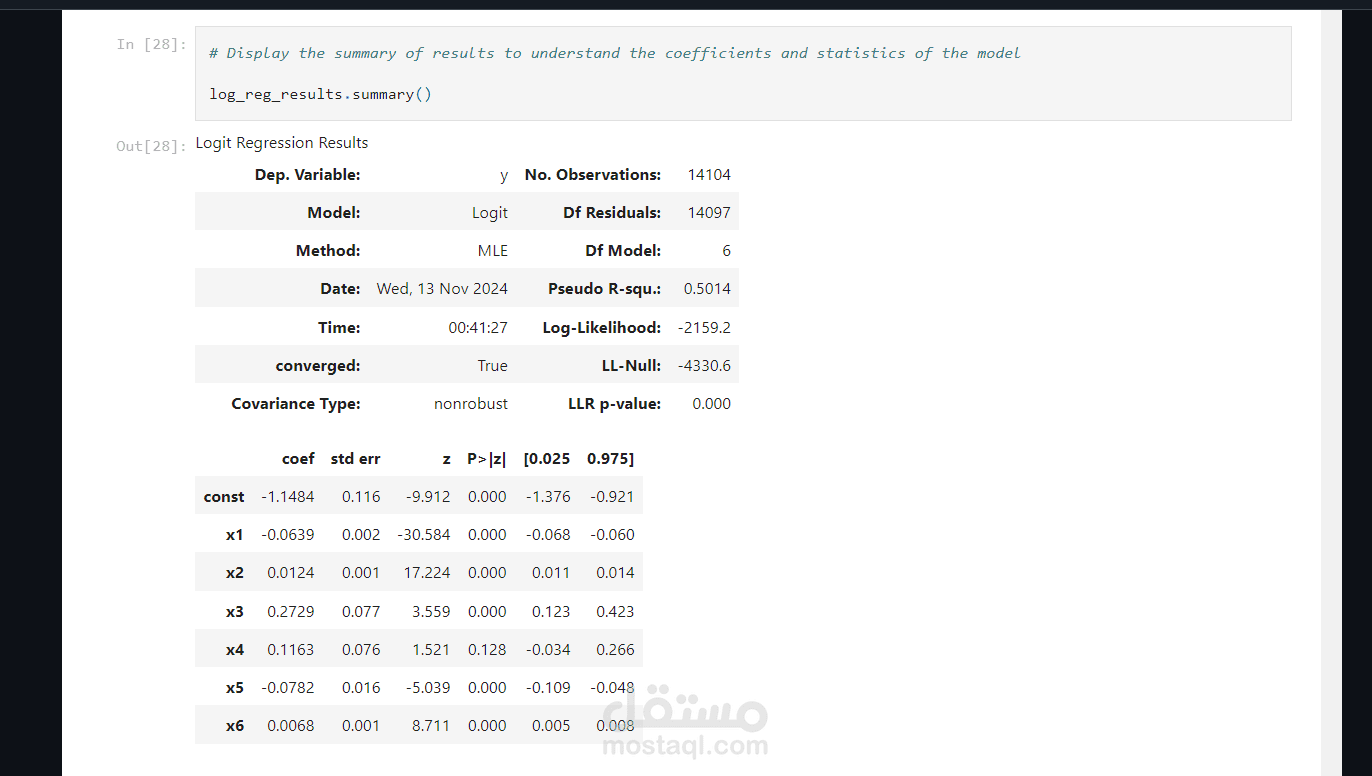Click the 'Covariance Type:' label
The width and height of the screenshot is (1372, 776).
(x=296, y=404)
